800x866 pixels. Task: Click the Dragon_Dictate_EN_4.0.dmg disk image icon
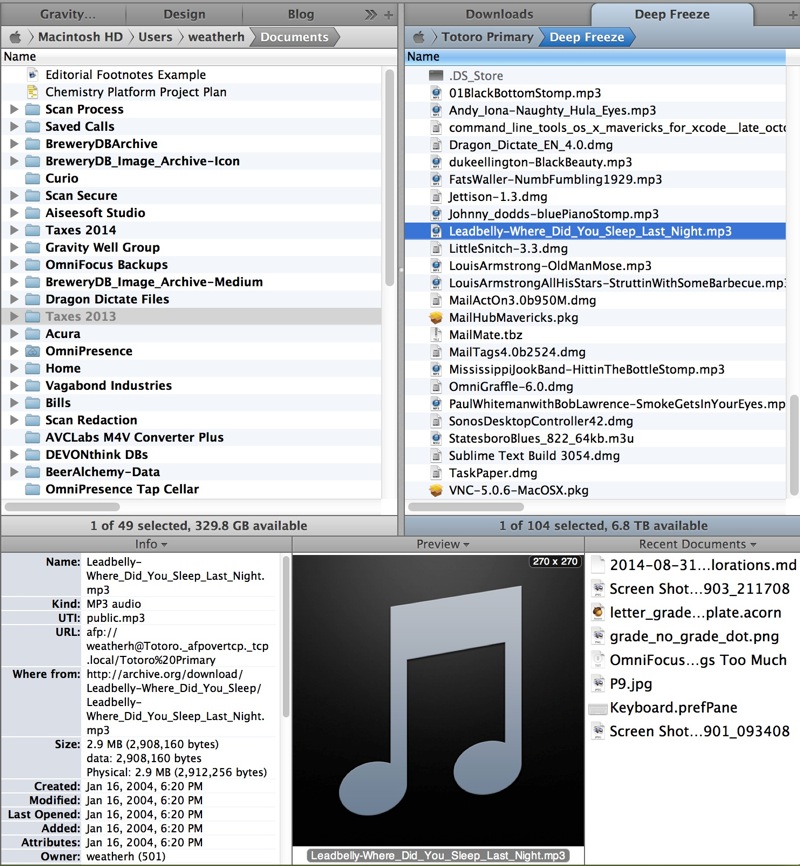pos(435,145)
